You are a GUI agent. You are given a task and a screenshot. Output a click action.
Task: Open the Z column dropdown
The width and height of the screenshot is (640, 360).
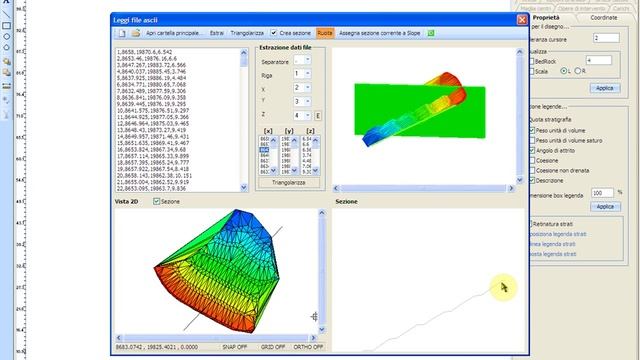308,116
